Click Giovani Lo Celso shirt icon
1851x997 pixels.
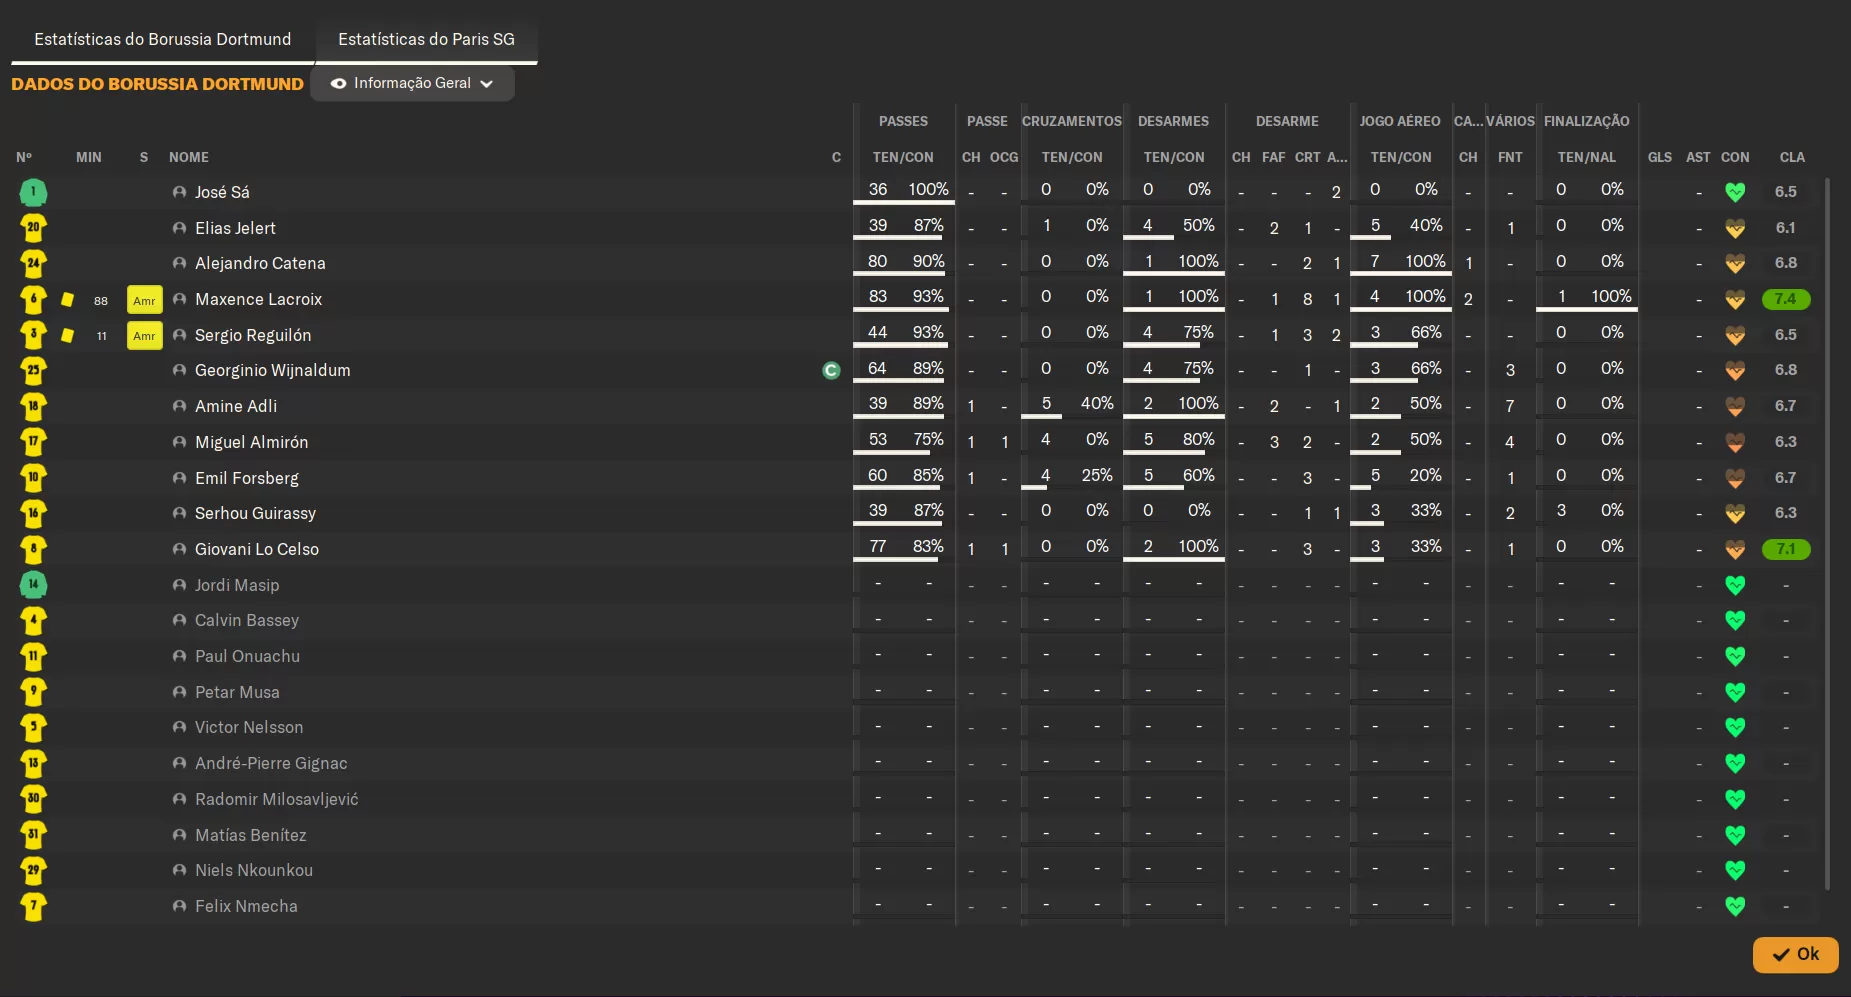point(33,549)
